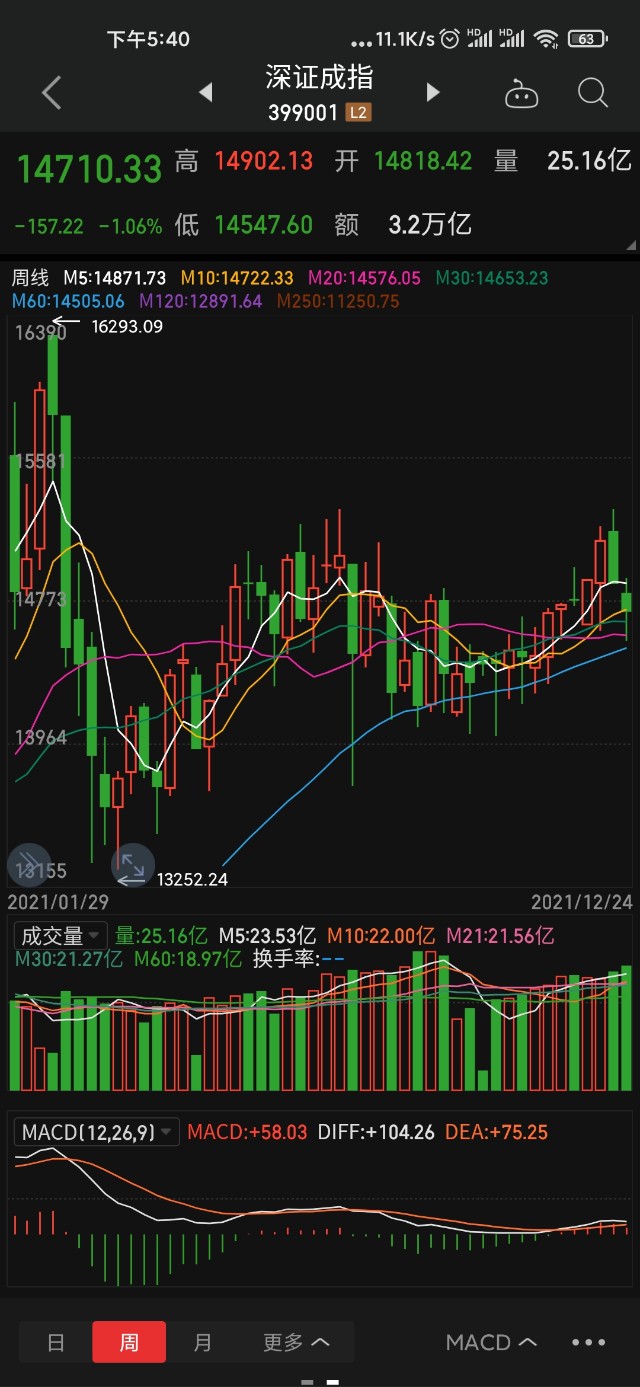Screen dimensions: 640x1387
Task: Tap the index code 399001
Action: coord(303,113)
